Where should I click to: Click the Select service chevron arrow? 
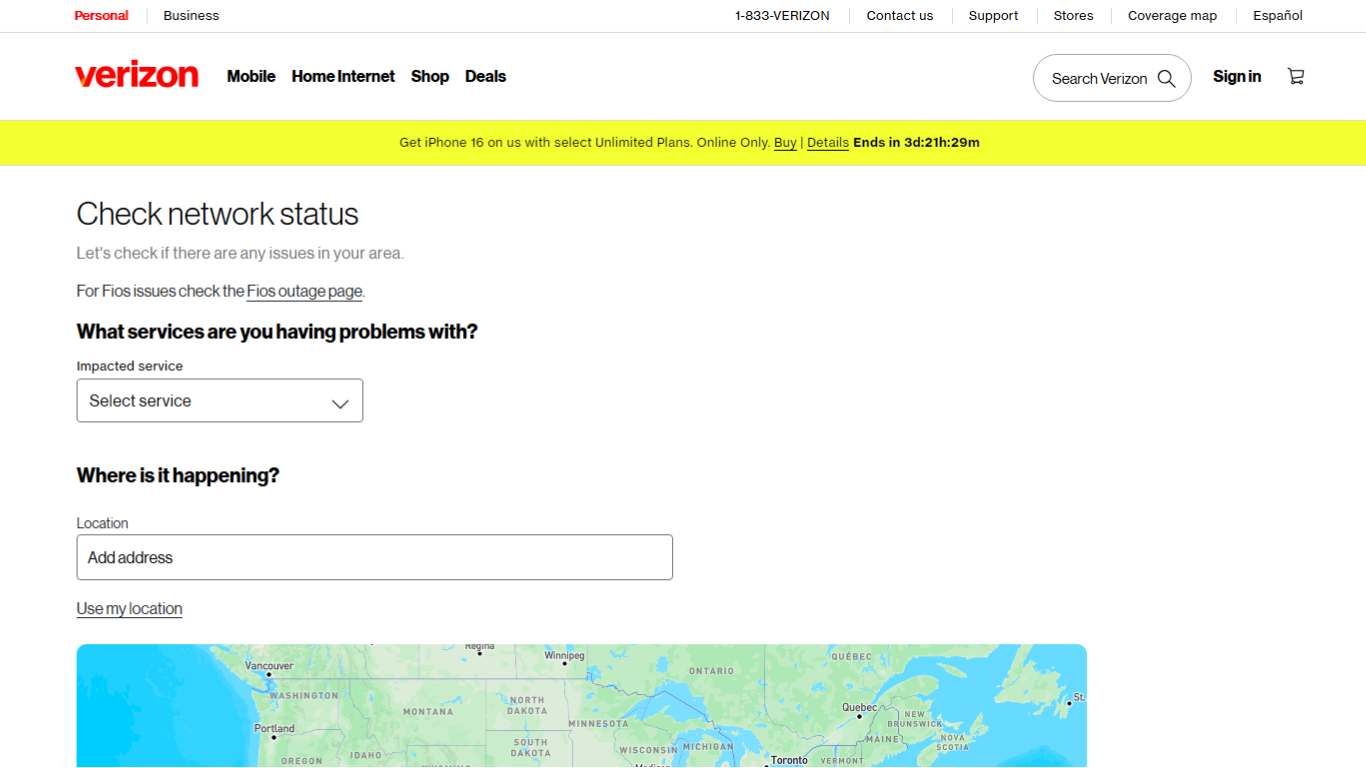click(x=340, y=403)
